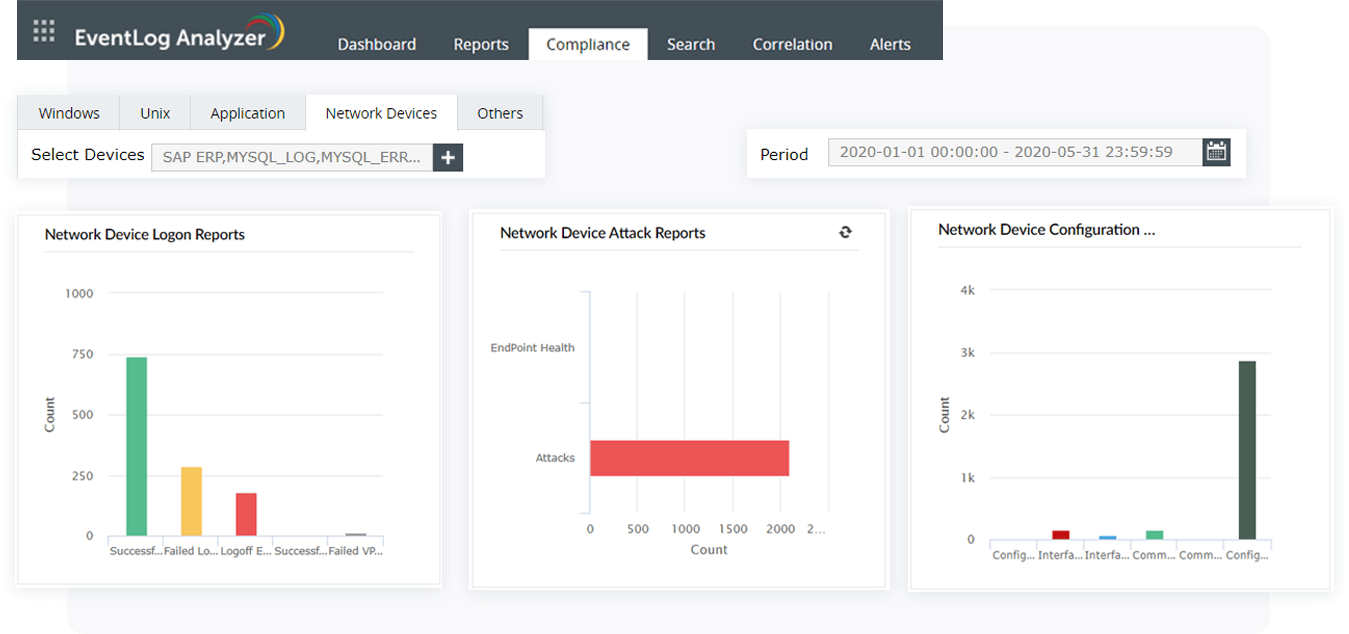The height and width of the screenshot is (634, 1349).
Task: Go to the Search tab
Action: 690,44
